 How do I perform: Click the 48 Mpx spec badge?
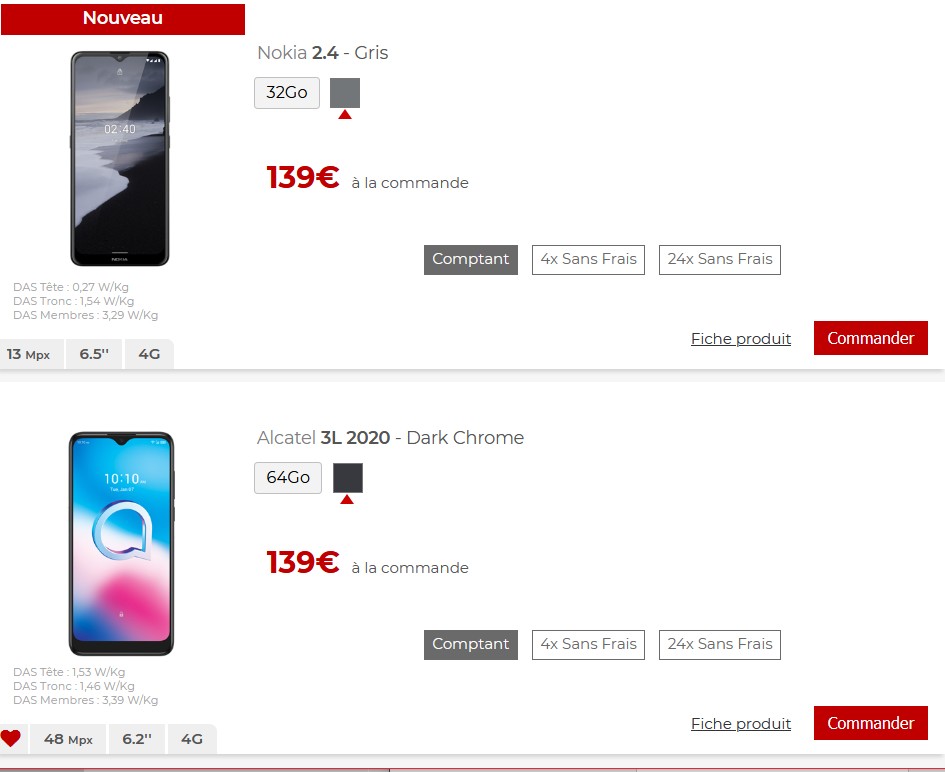click(68, 739)
